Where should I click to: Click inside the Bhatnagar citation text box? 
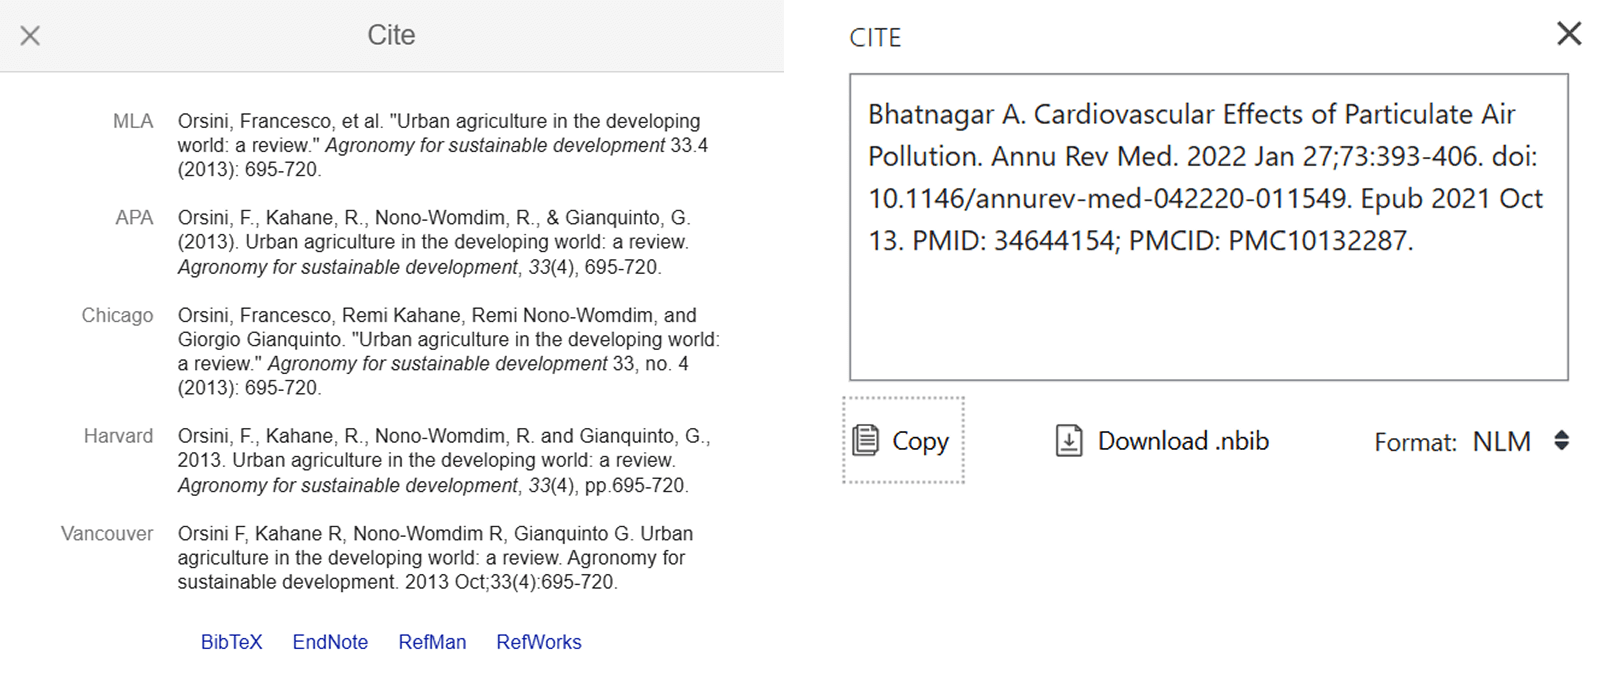click(x=1208, y=227)
